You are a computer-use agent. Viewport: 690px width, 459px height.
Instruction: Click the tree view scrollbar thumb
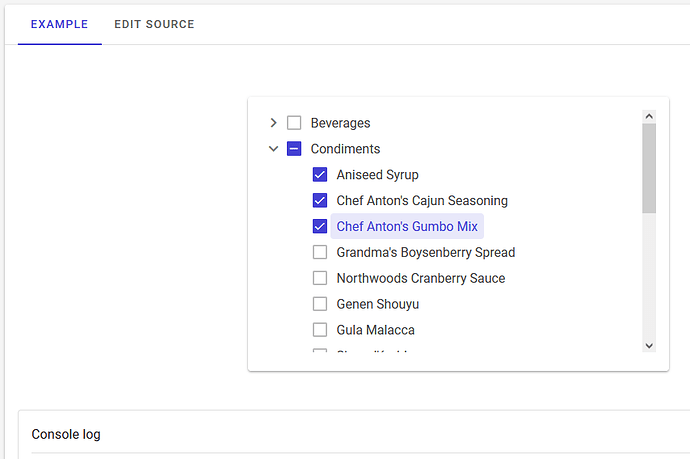tap(649, 169)
